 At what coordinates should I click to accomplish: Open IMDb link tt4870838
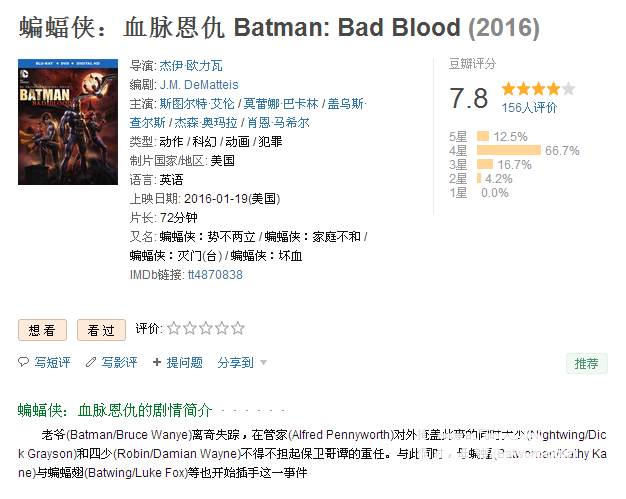tap(215, 275)
